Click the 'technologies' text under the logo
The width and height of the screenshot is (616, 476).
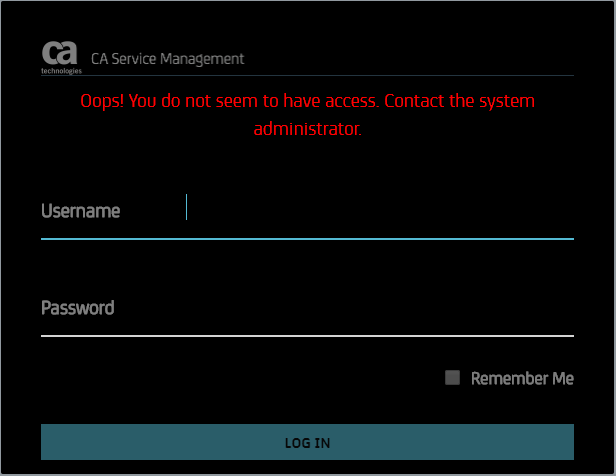pos(61,72)
